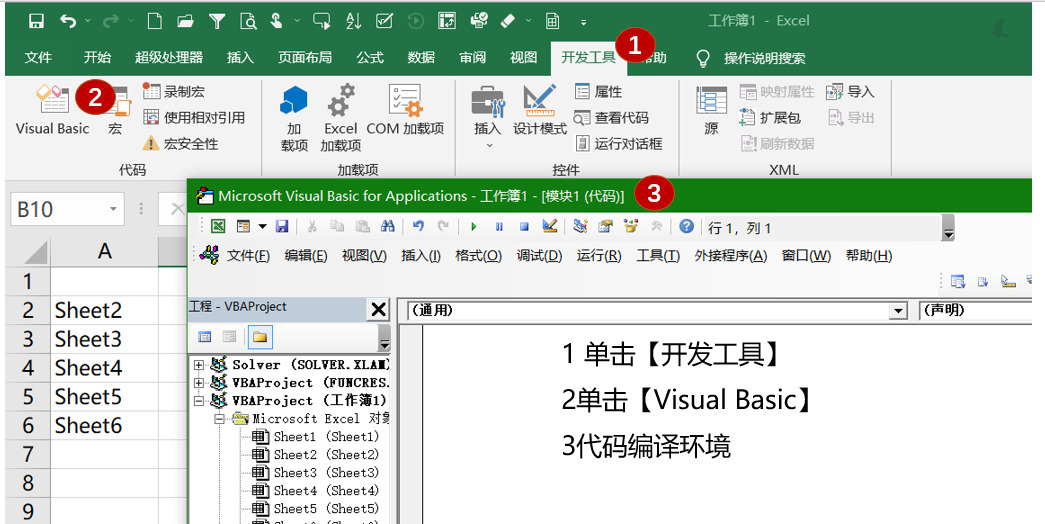Select cell A6 containing Sheet6

click(x=105, y=425)
